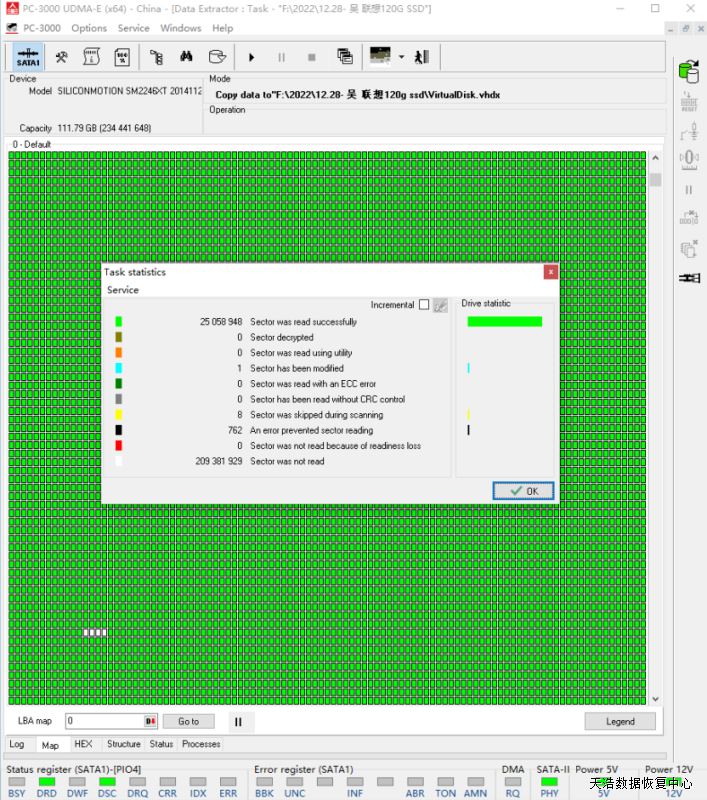Open the wrench and hammer utilities icon

pyautogui.click(x=61, y=57)
